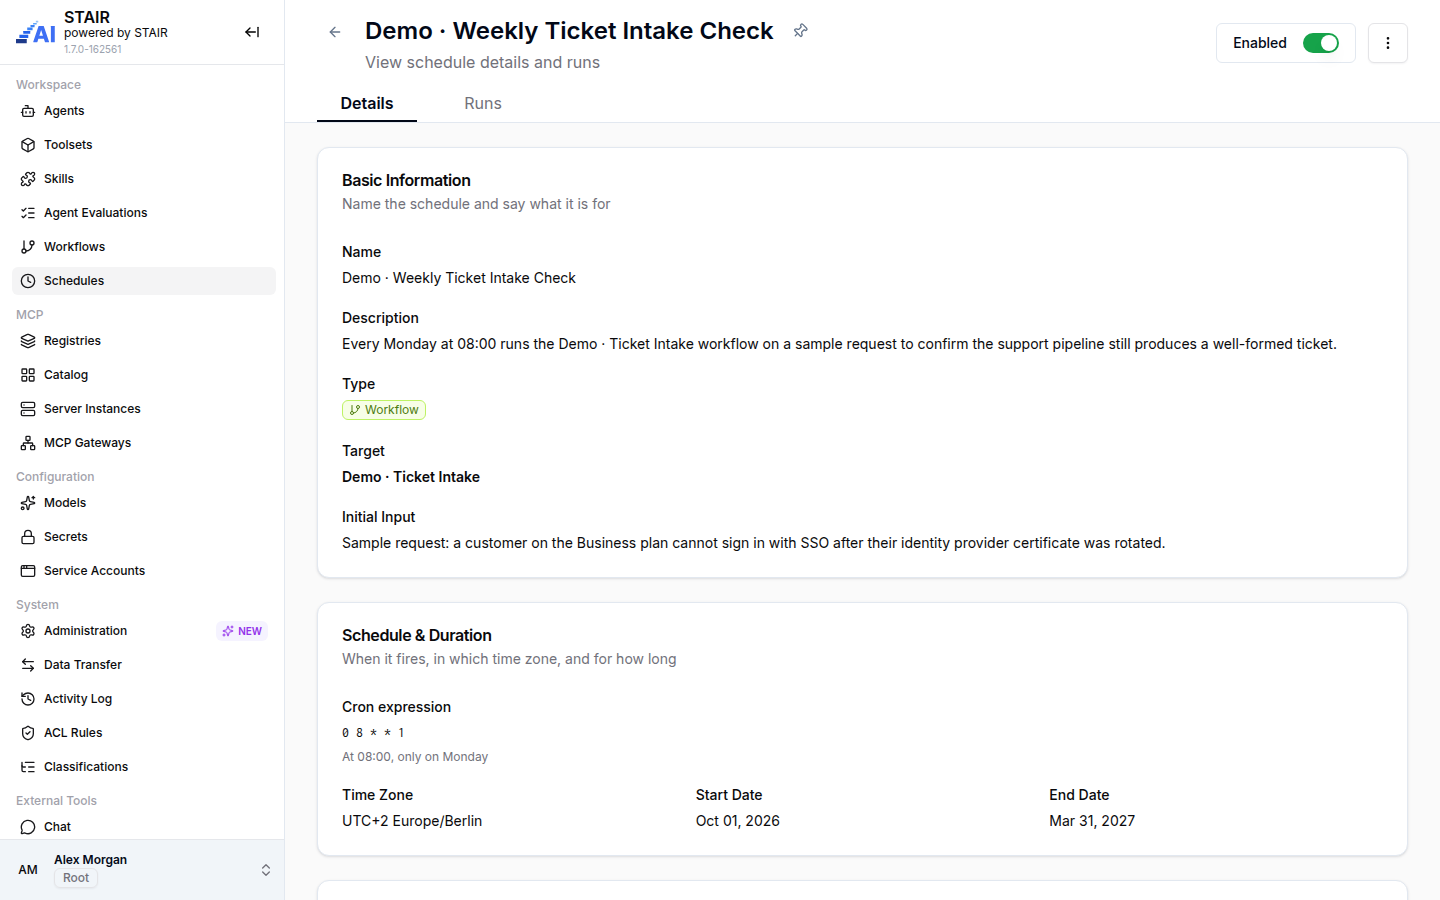This screenshot has width=1440, height=900.
Task: Click the NEW badge next to Administration
Action: coord(242,631)
